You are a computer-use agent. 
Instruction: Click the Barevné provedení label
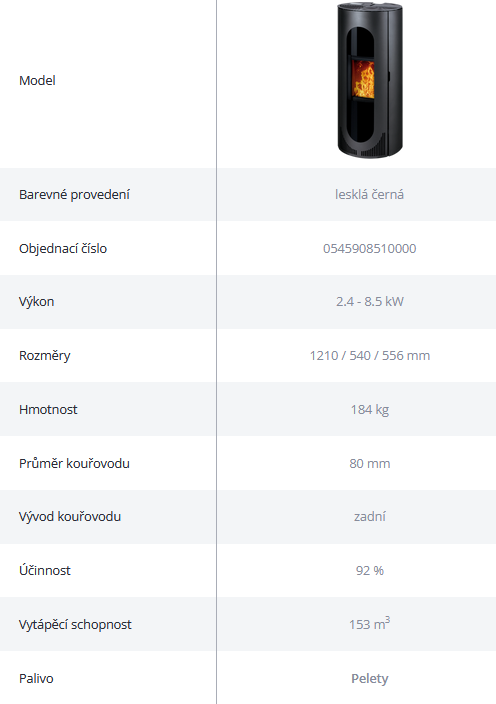coord(74,194)
